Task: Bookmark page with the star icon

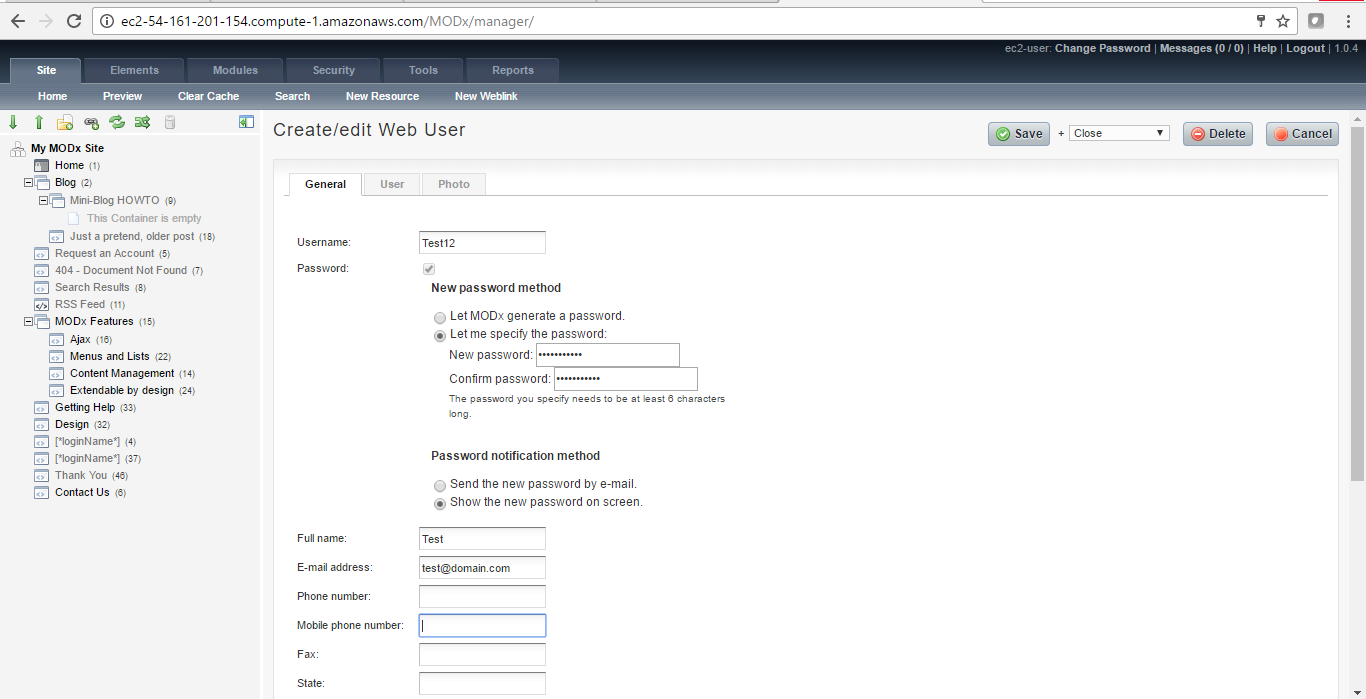Action: click(1283, 20)
